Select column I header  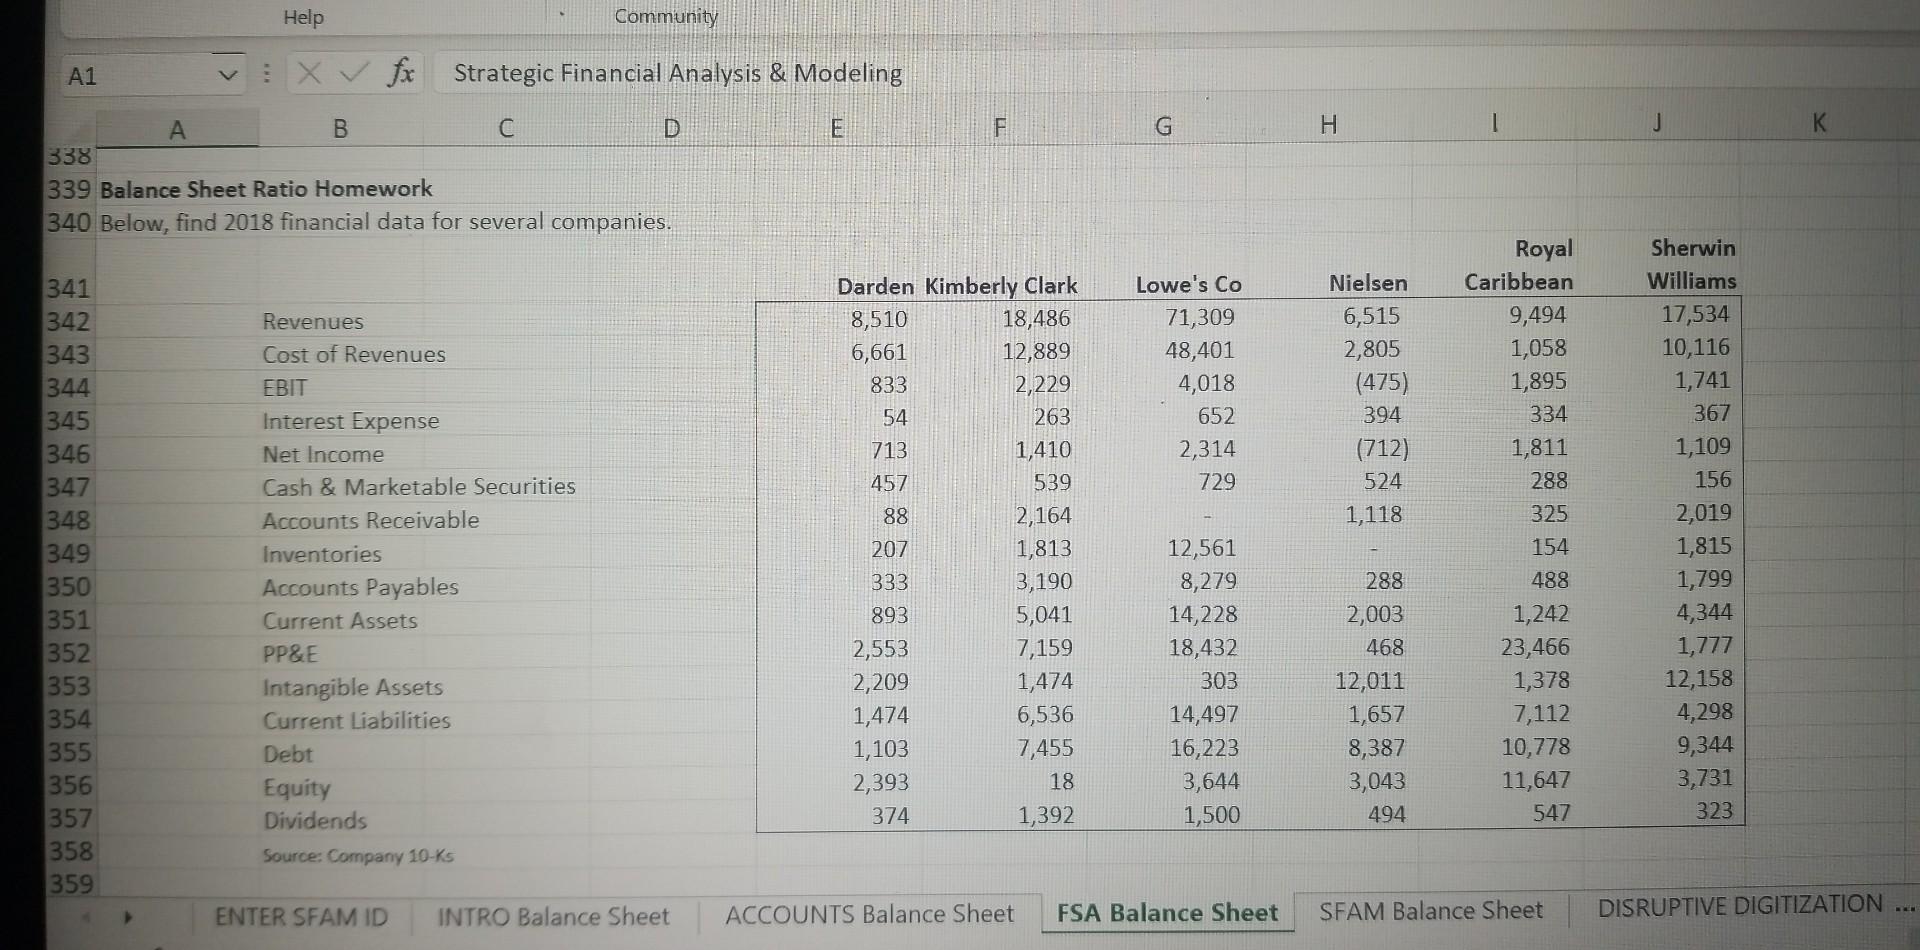point(1494,124)
